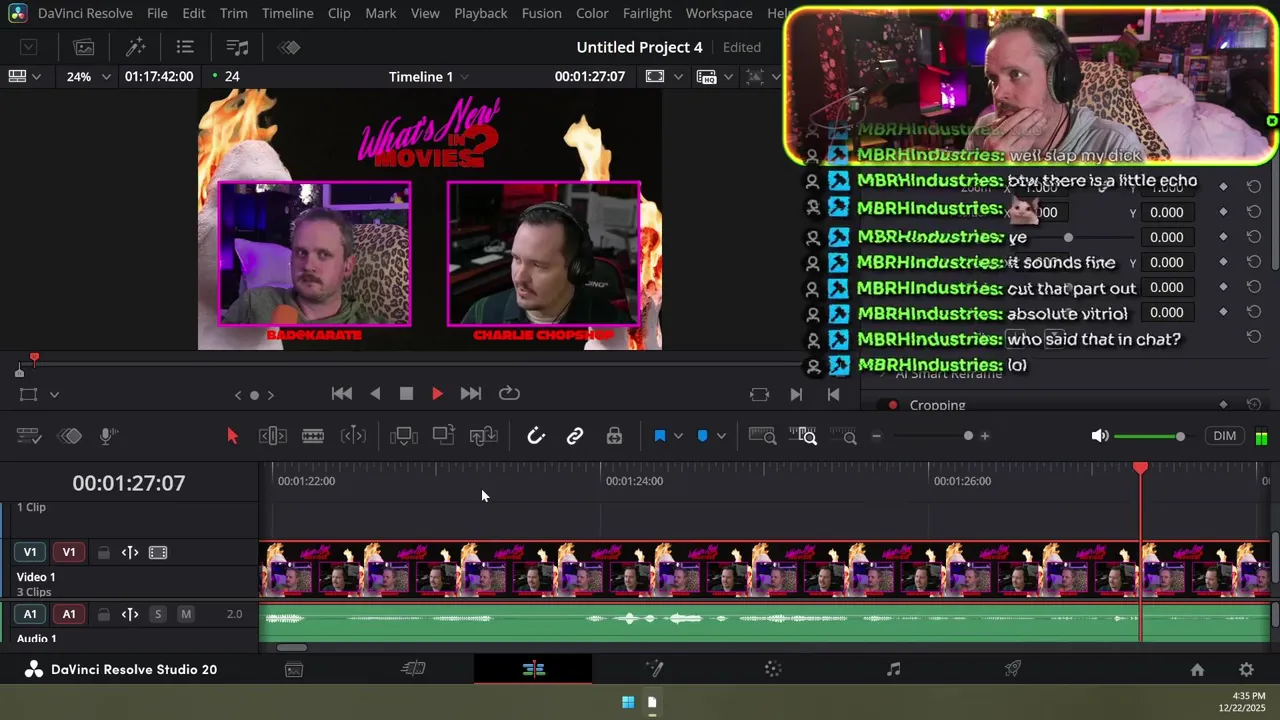The width and height of the screenshot is (1280, 720).
Task: Open the marker color dropdown
Action: pos(721,436)
